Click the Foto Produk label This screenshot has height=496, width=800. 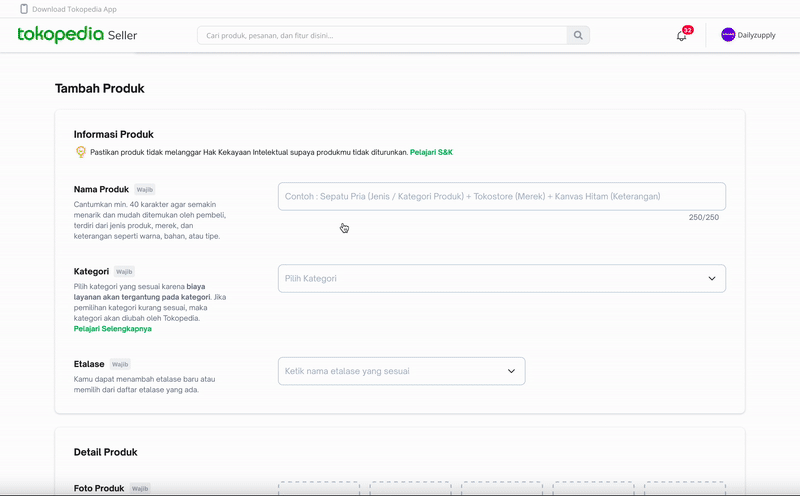point(99,488)
